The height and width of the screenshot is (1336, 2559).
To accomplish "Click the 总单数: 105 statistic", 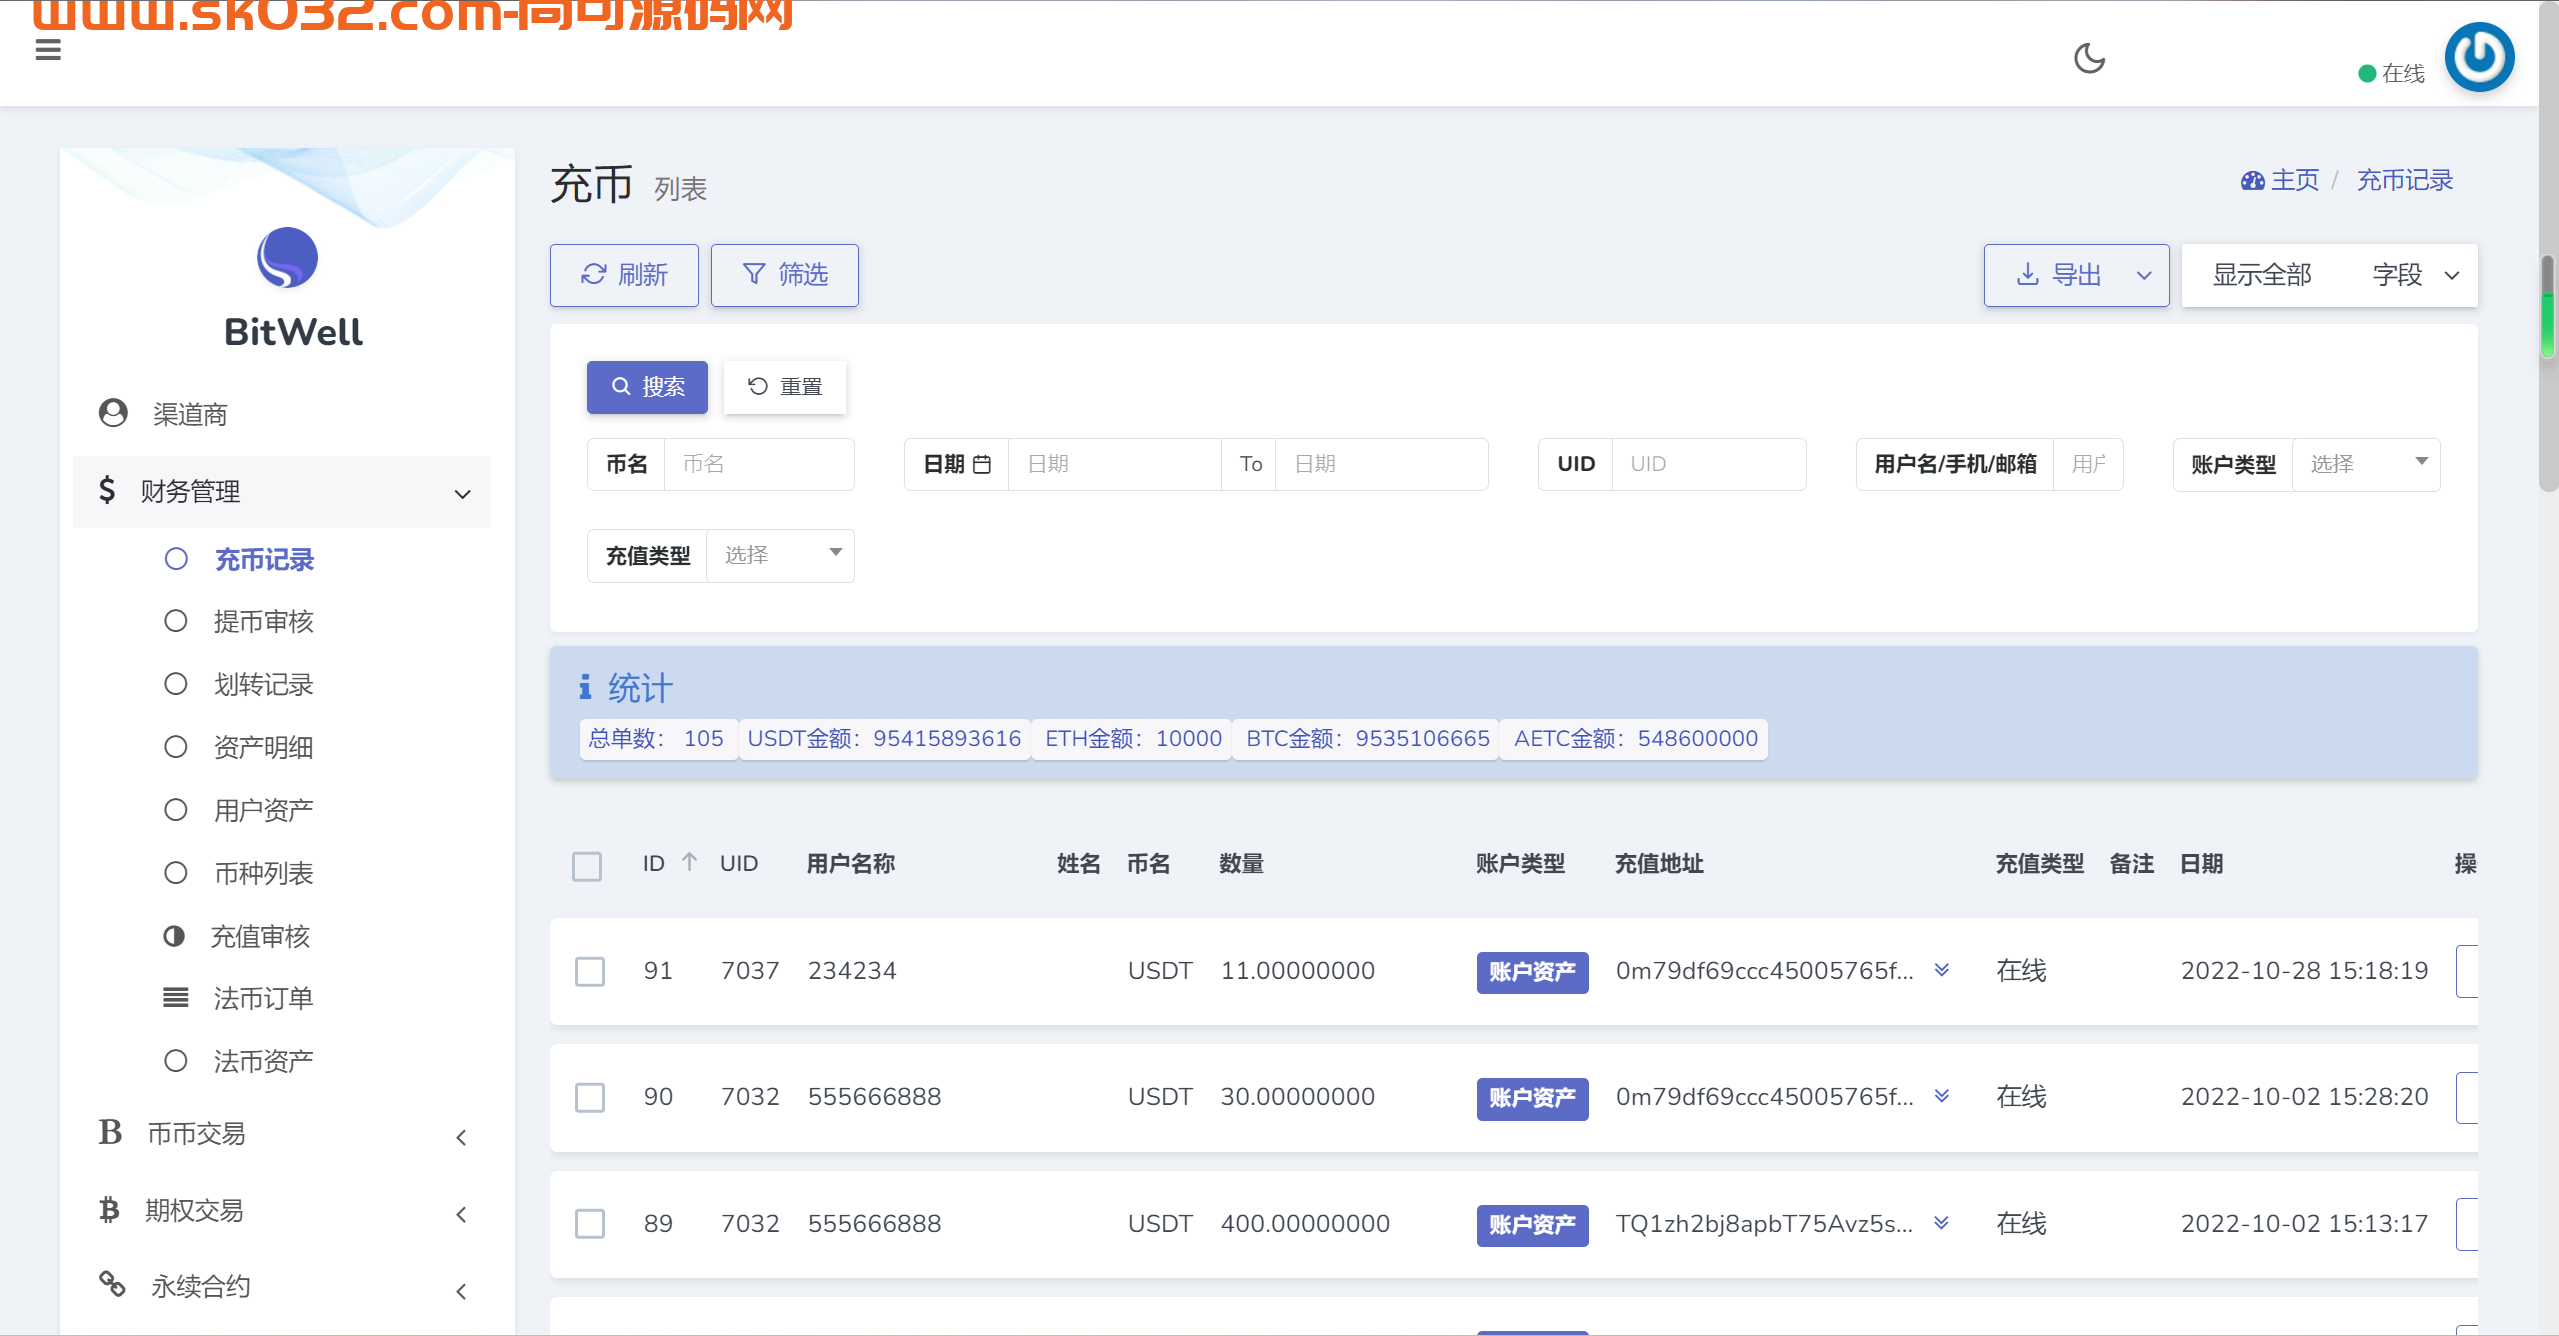I will point(657,739).
